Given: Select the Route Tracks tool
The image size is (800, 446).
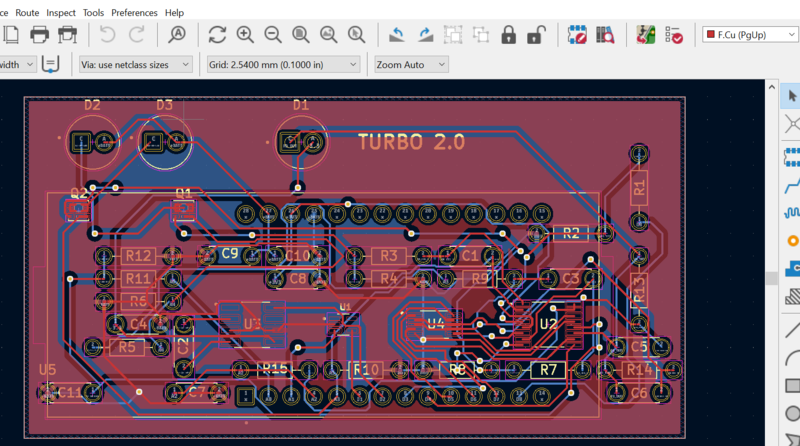Looking at the screenshot, I should [792, 185].
